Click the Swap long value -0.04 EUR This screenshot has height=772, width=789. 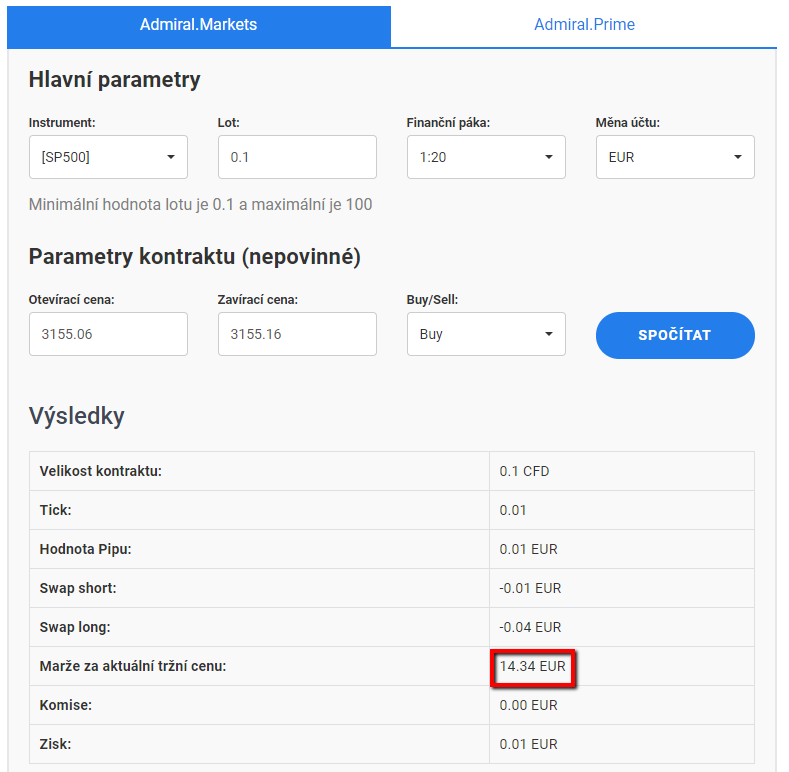pyautogui.click(x=530, y=627)
